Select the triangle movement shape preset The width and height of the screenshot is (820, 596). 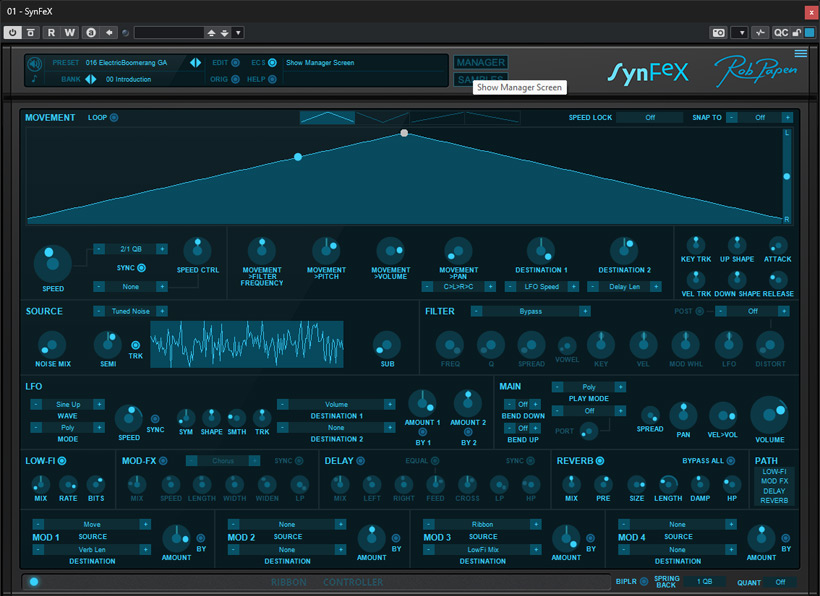coord(327,117)
